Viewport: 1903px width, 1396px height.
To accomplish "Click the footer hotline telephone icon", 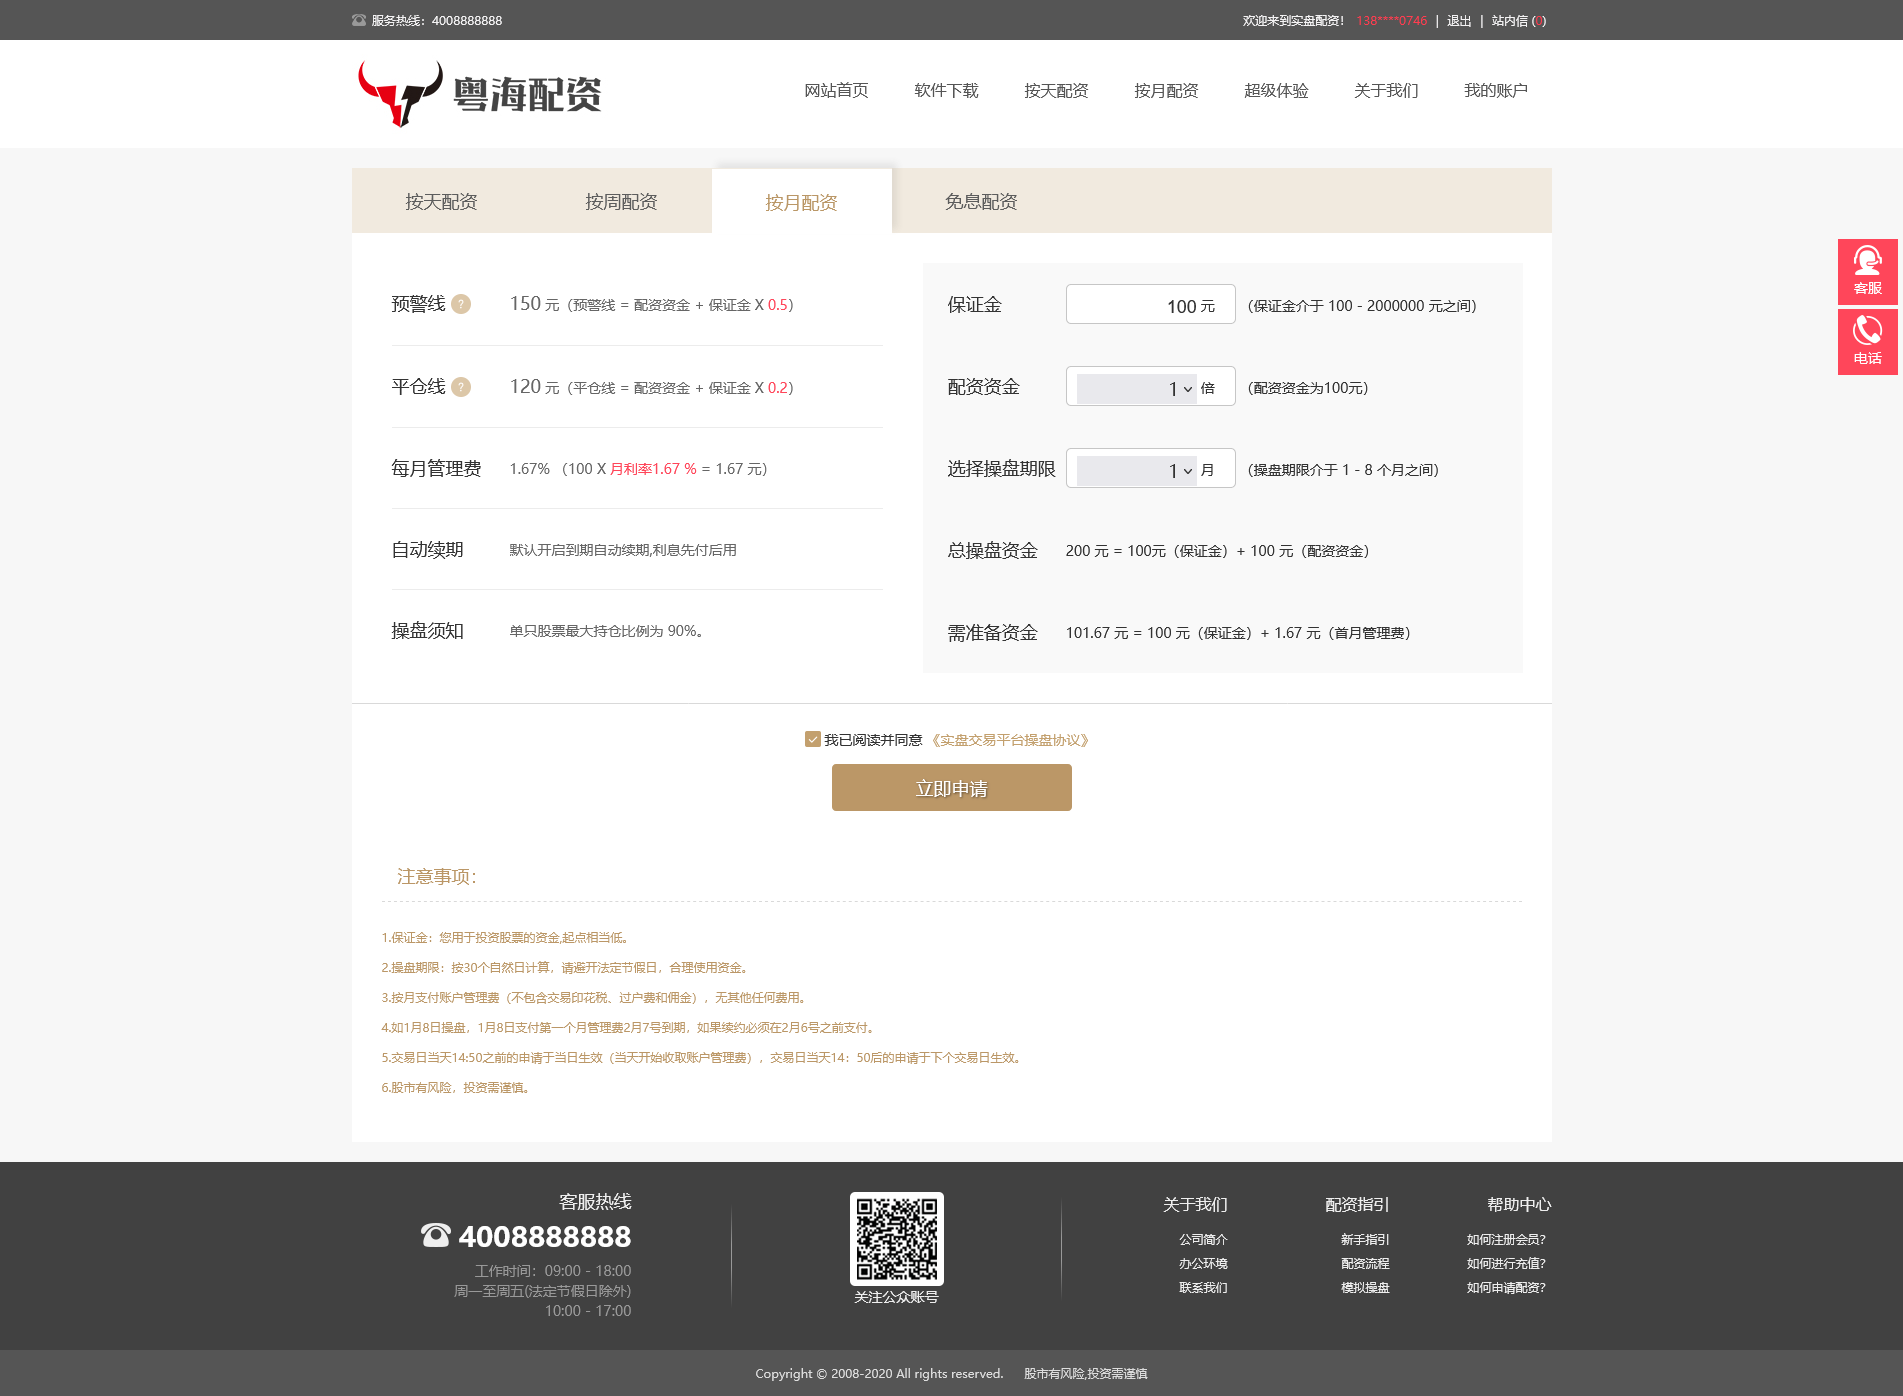I will (436, 1236).
